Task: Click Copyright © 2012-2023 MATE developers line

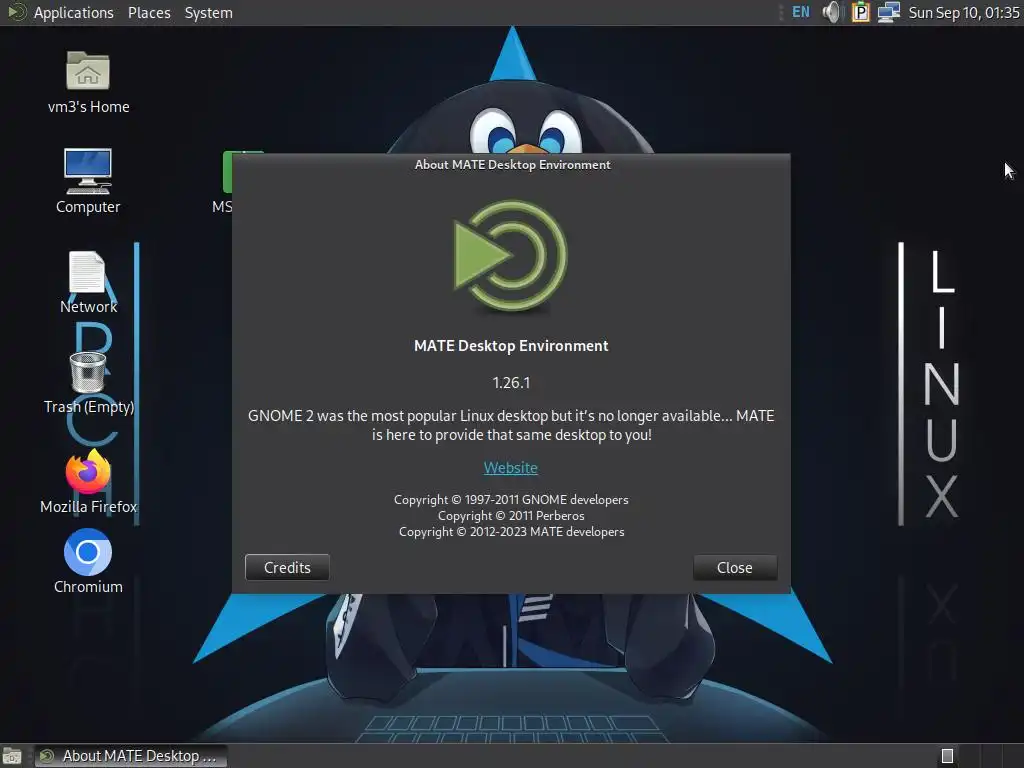Action: tap(511, 532)
